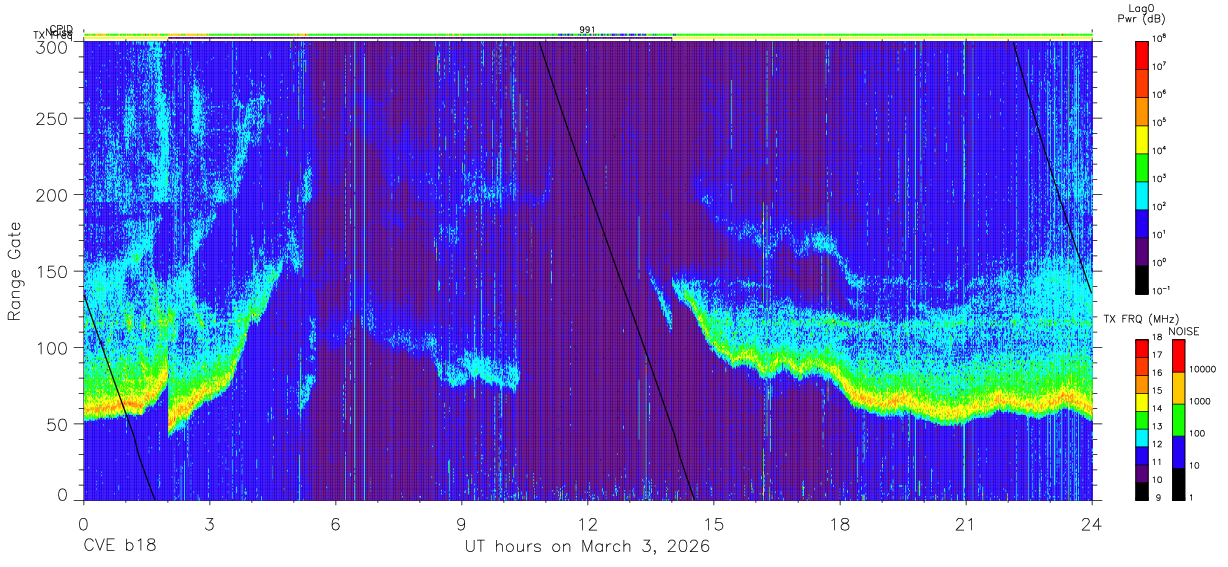Click the 'NOISE' legend title
Viewport: 1228px width, 567px height.
1185,331
